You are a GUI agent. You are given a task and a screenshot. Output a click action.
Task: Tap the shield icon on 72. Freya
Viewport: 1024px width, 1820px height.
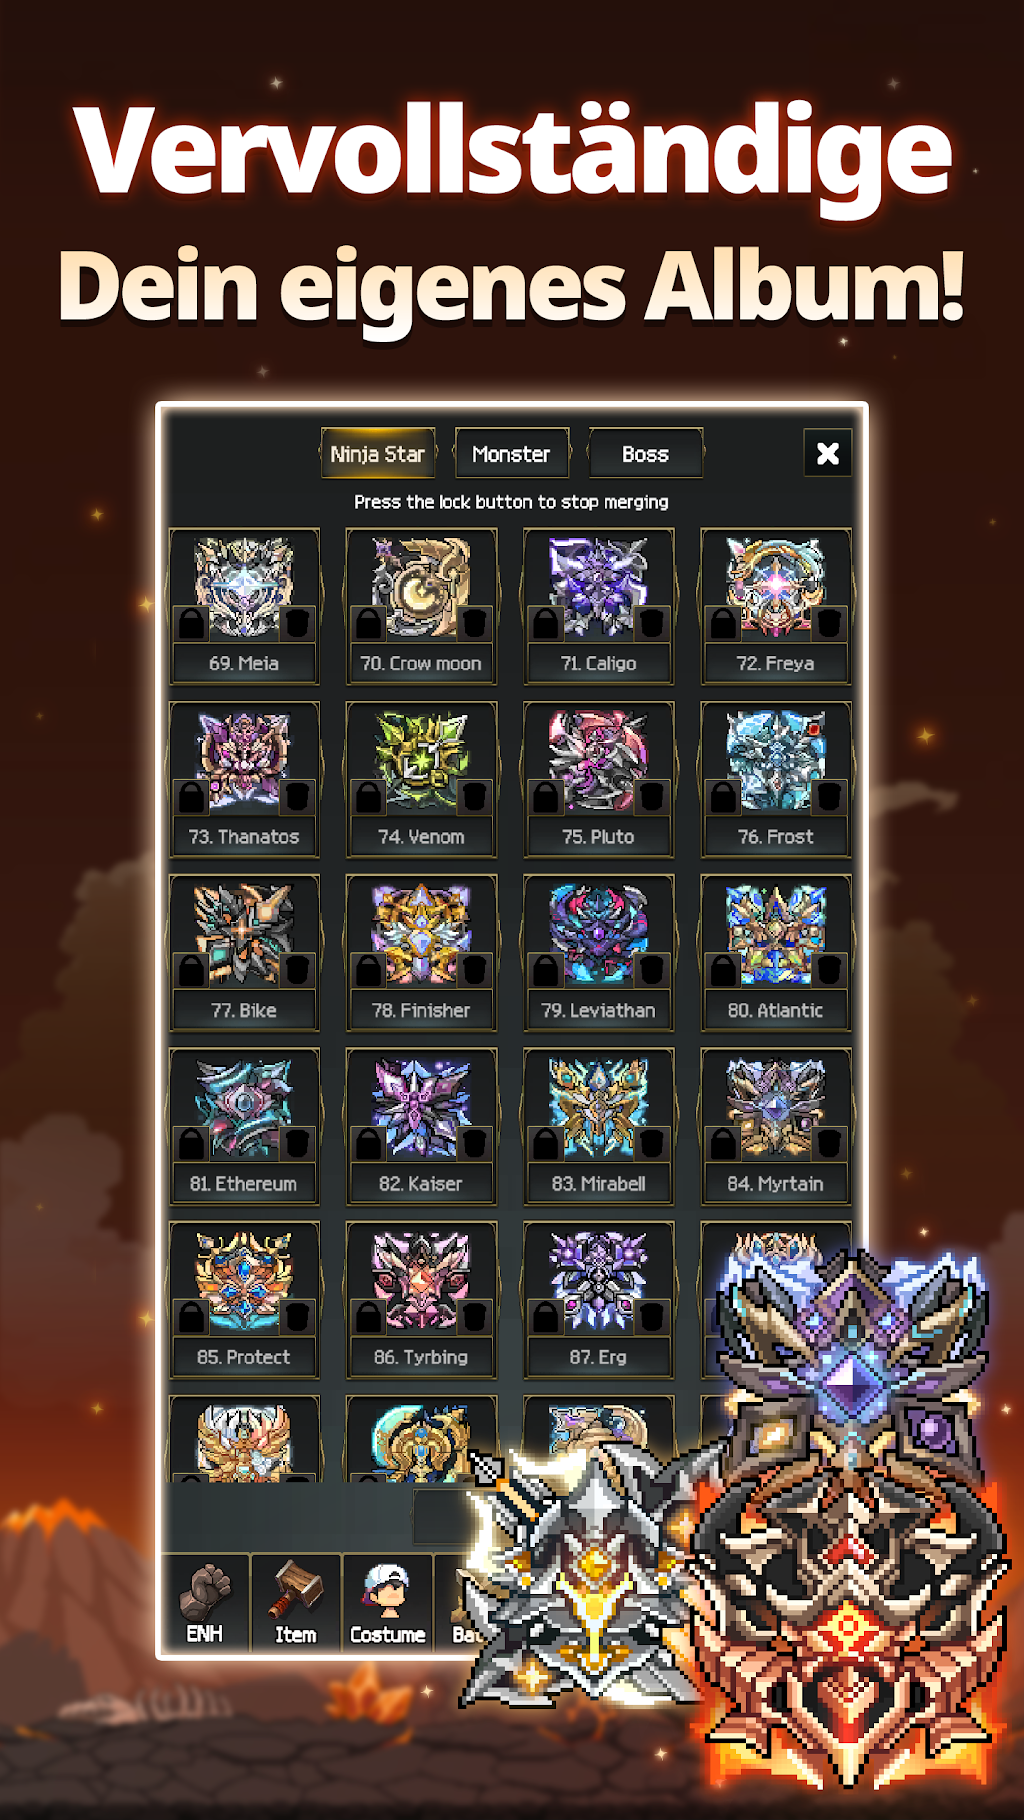pos(829,623)
